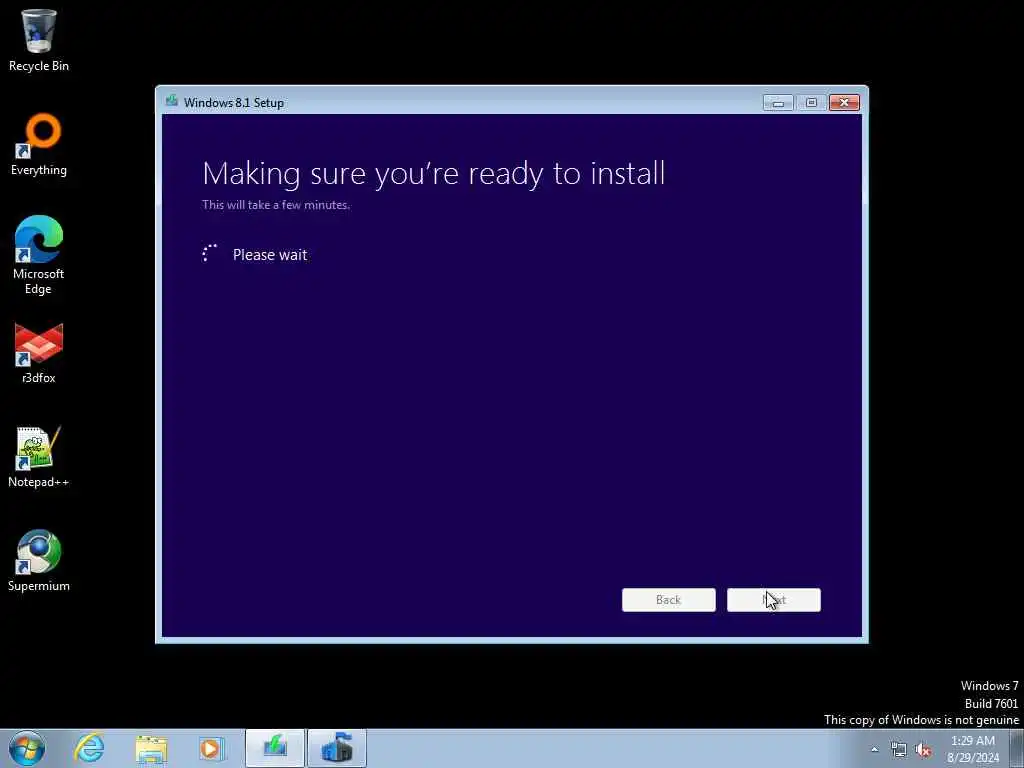Click the disabled Back button
Viewport: 1024px width, 768px height.
[x=669, y=600]
